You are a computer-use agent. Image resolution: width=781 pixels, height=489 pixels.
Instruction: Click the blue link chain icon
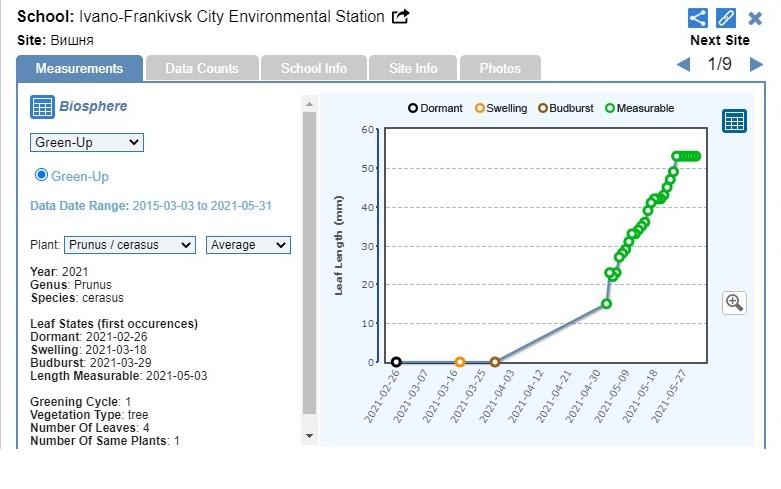tap(726, 18)
